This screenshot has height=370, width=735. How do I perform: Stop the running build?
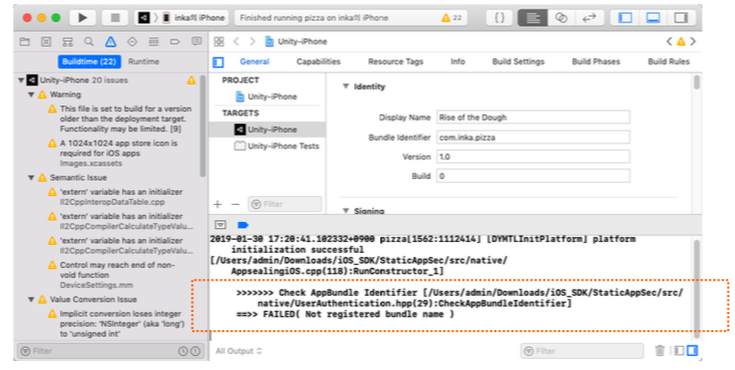pyautogui.click(x=115, y=18)
